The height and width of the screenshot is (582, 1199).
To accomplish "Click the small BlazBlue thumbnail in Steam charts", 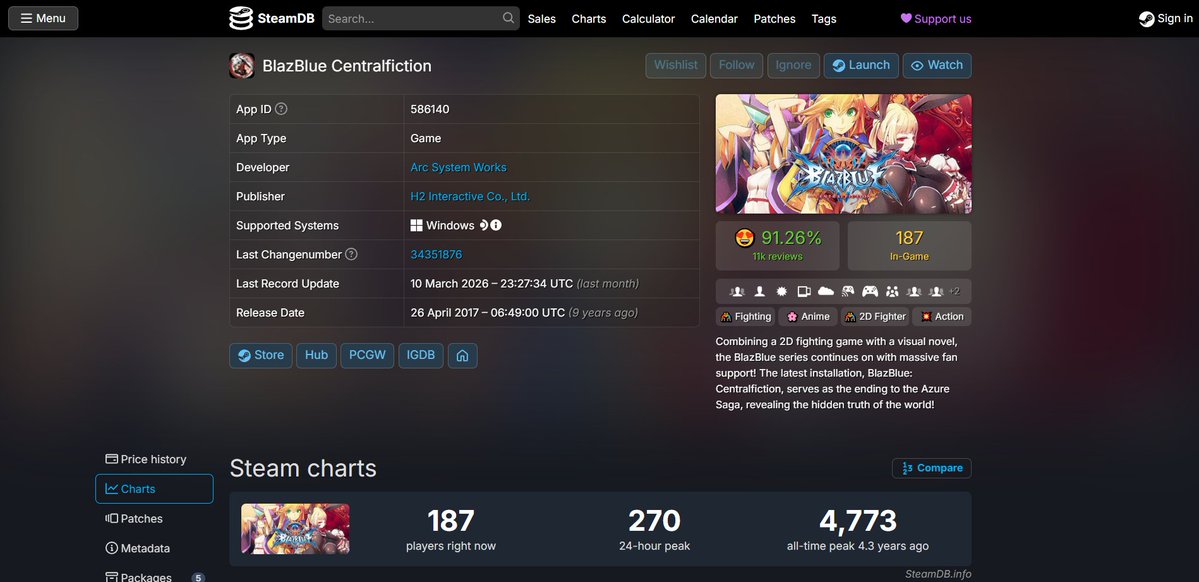I will (295, 528).
